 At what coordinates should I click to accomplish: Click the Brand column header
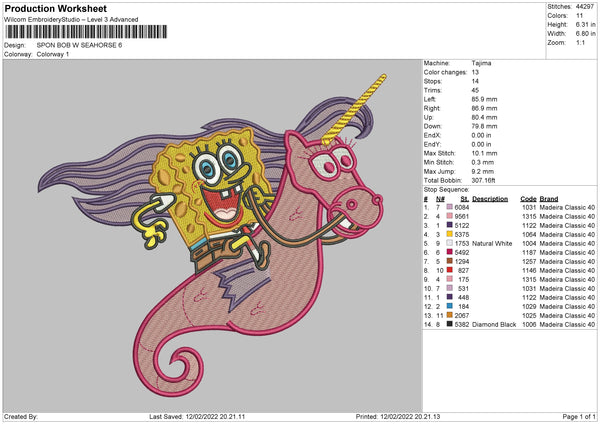click(x=551, y=199)
